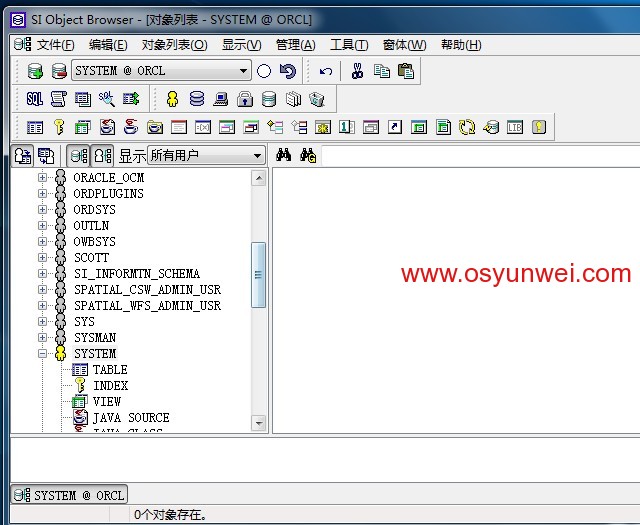Click the Java coffee cup icon in toolbar
This screenshot has height=525, width=640.
[131, 127]
